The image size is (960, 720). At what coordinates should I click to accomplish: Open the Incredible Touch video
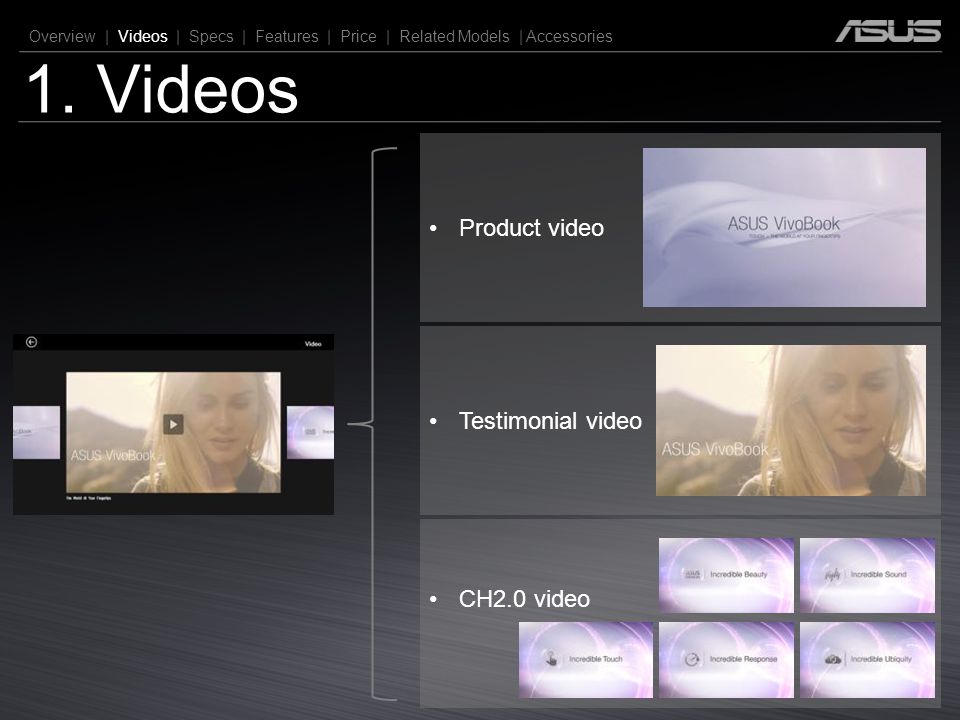[586, 660]
